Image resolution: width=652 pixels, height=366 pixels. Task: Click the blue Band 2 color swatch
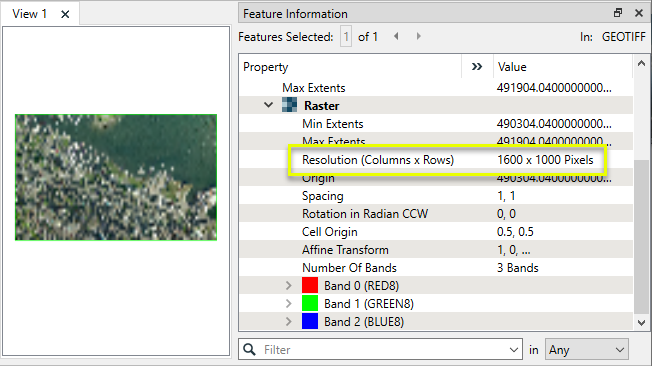[x=310, y=321]
